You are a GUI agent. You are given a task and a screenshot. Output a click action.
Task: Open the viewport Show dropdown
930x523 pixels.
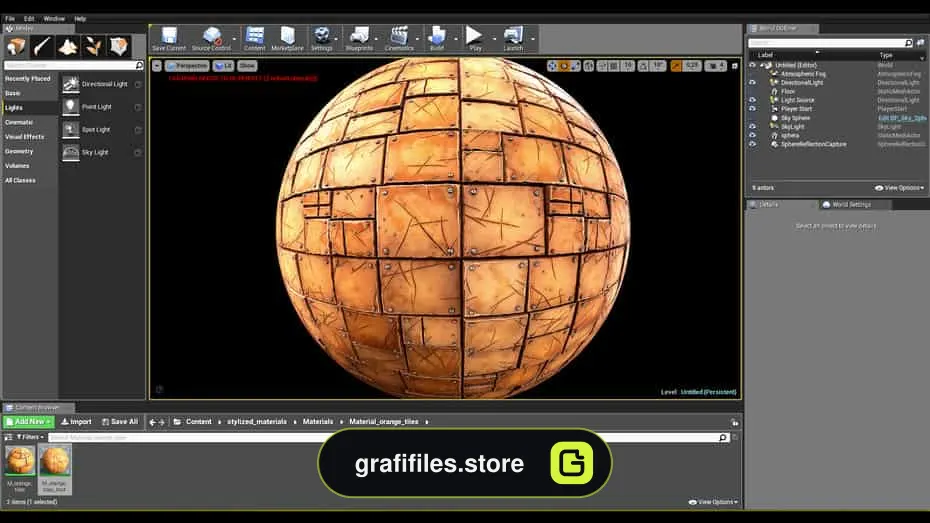pos(247,66)
